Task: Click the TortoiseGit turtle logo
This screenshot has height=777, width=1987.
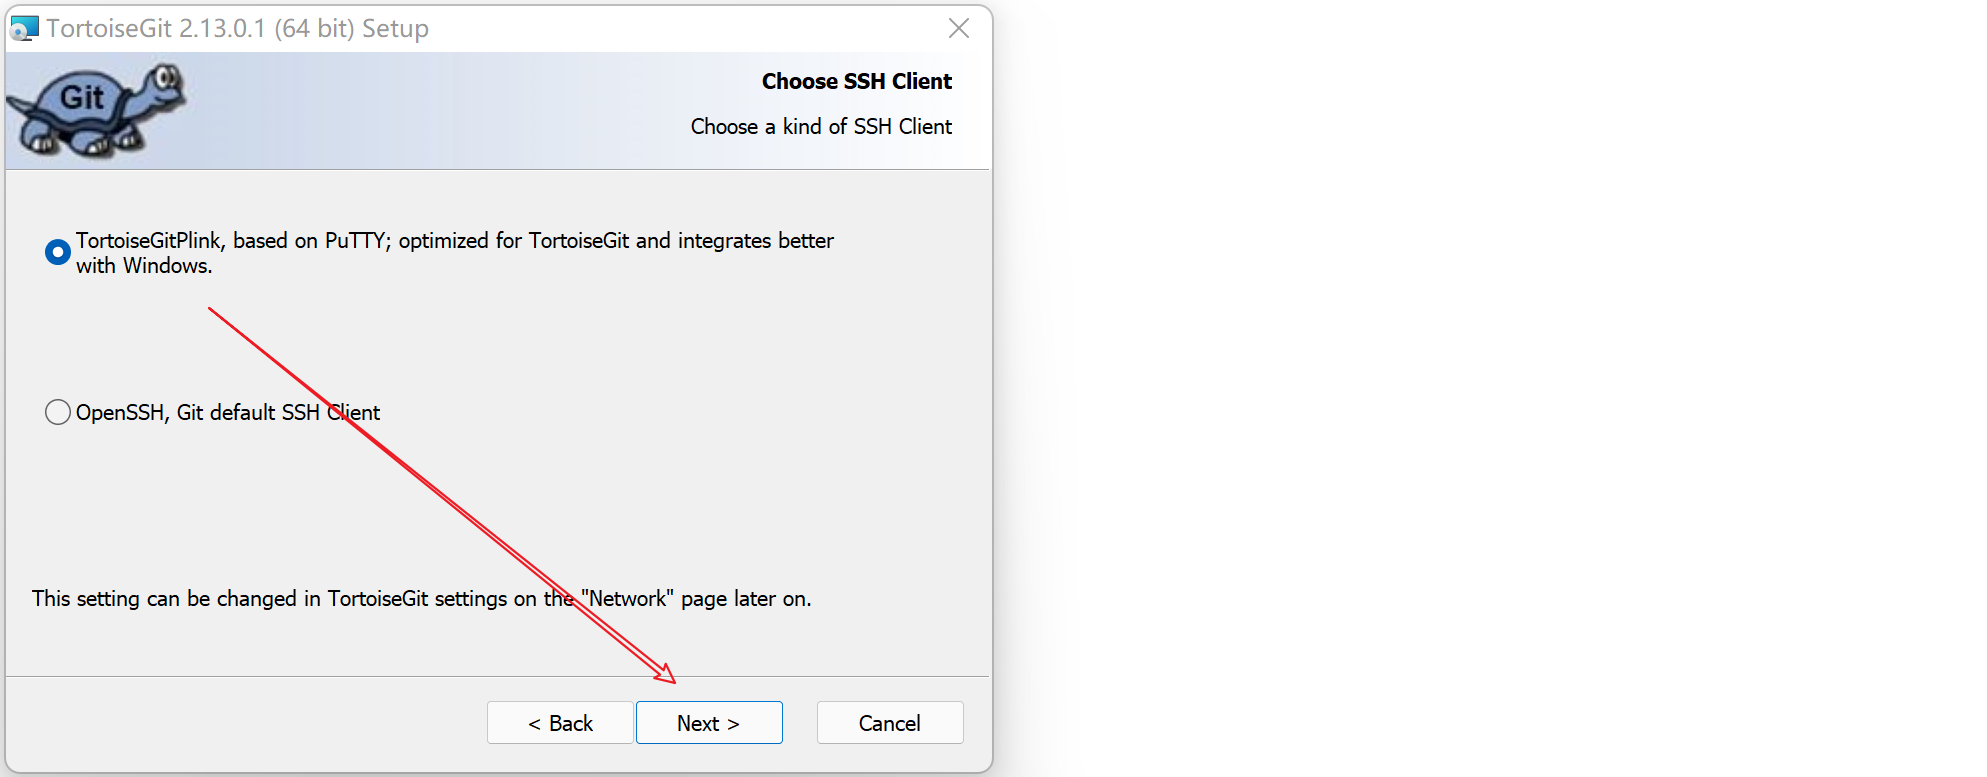Action: point(95,110)
